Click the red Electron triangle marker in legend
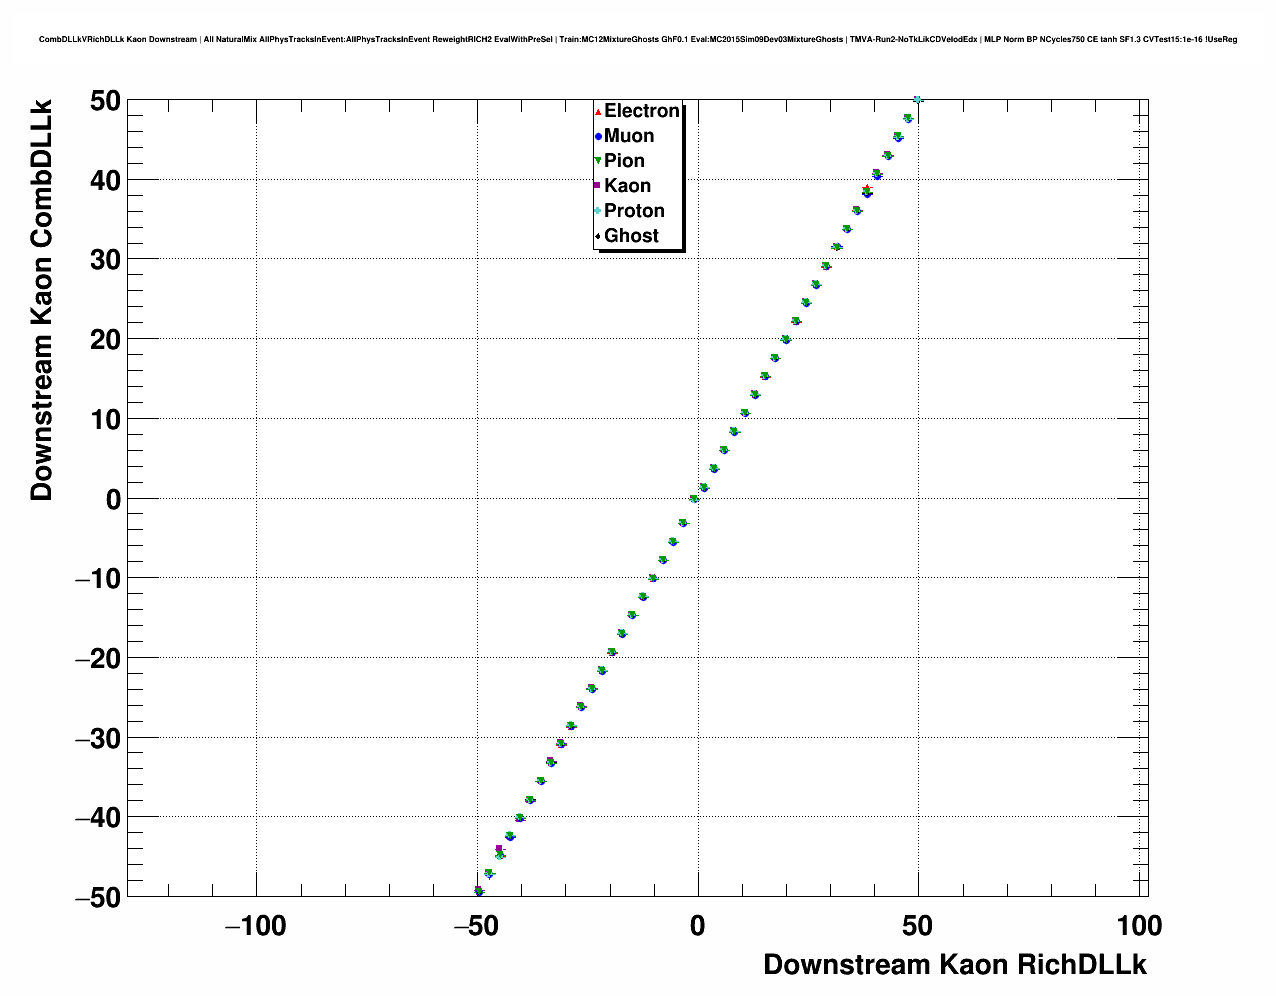This screenshot has width=1276, height=996. (597, 111)
